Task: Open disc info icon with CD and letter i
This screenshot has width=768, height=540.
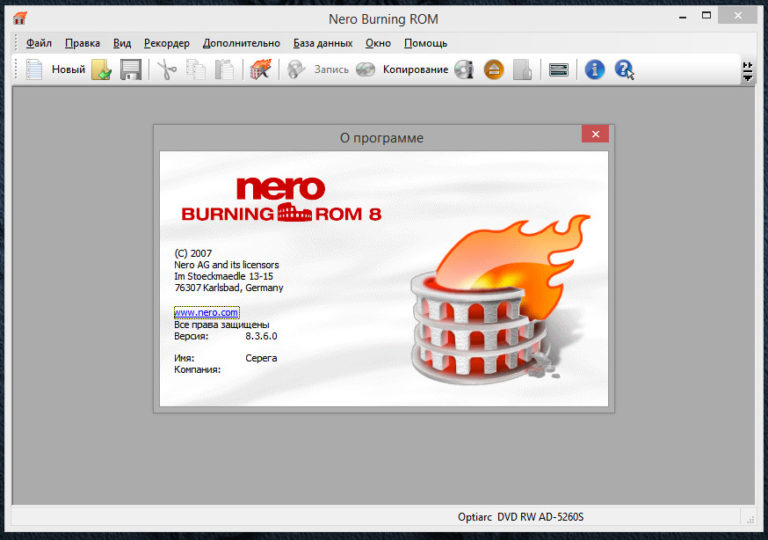Action: coord(464,70)
